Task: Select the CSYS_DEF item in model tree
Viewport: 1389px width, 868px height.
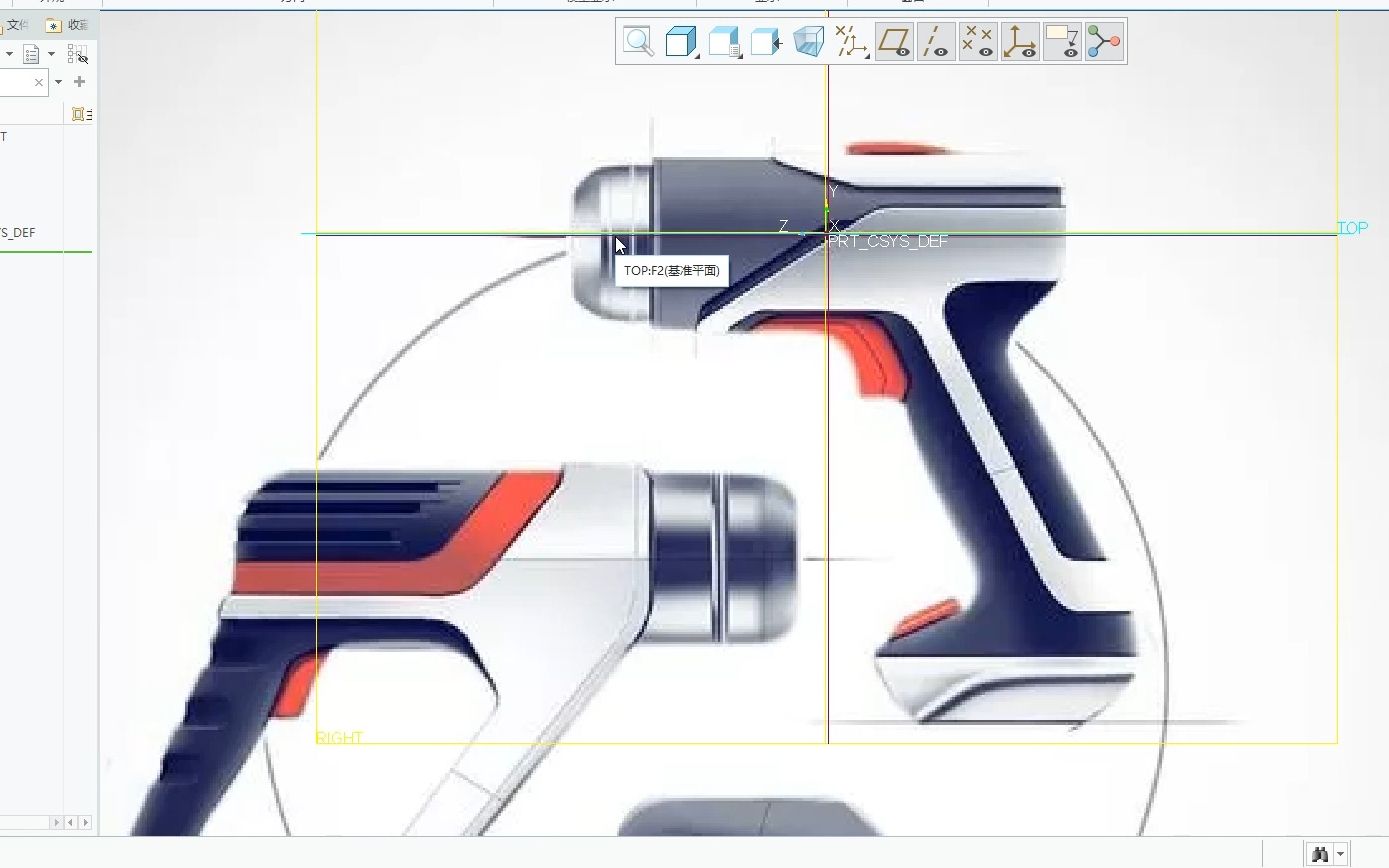Action: pos(18,233)
